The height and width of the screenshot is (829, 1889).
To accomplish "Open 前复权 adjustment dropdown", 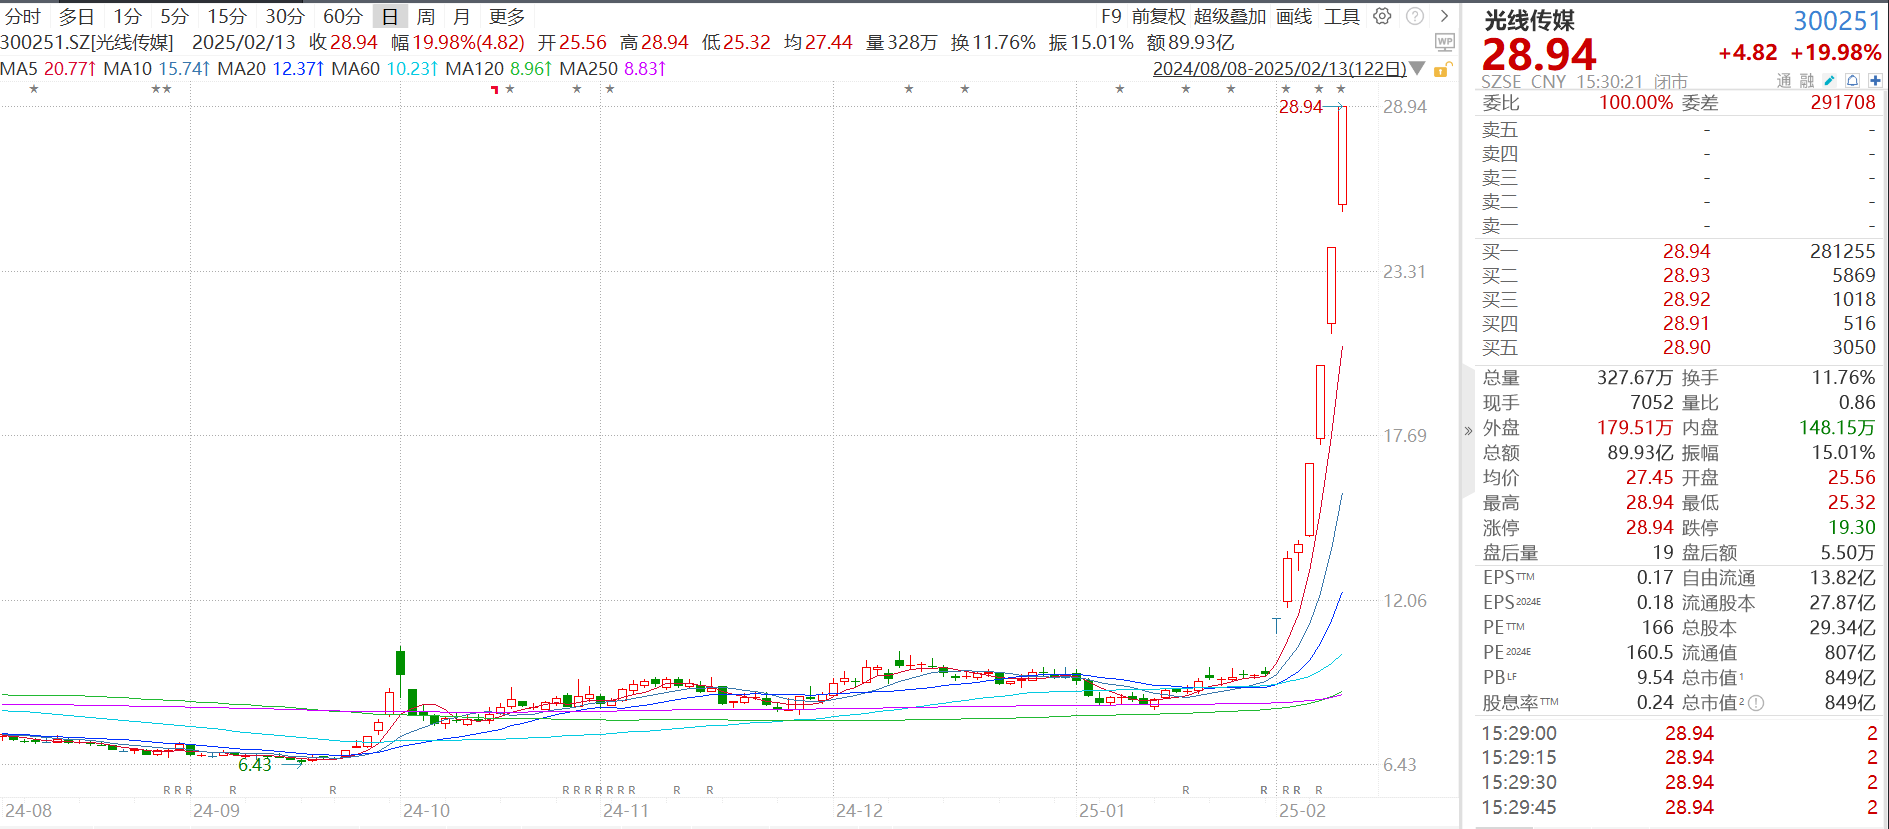I will tap(1159, 17).
